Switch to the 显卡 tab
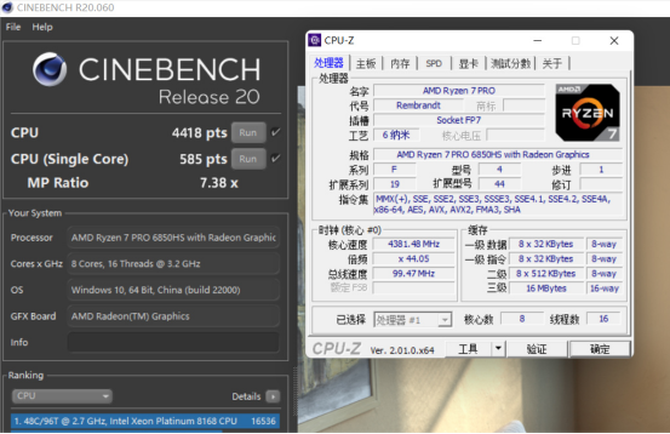This screenshot has width=670, height=434. pyautogui.click(x=468, y=64)
